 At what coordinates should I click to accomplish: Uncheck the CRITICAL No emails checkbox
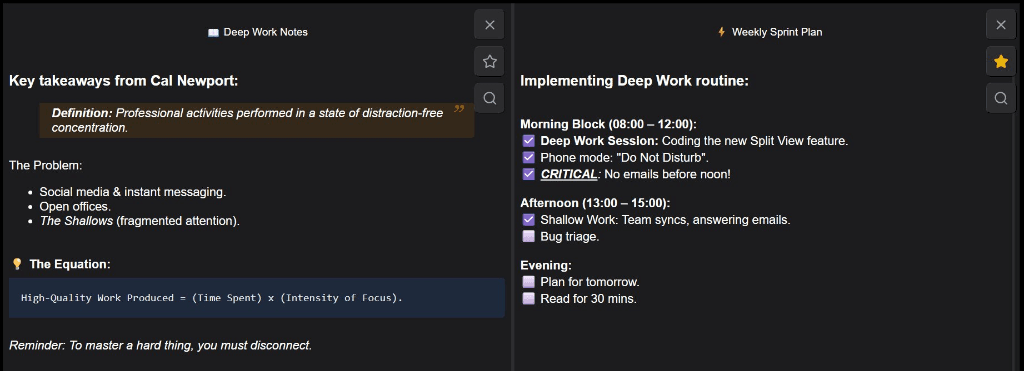point(529,174)
